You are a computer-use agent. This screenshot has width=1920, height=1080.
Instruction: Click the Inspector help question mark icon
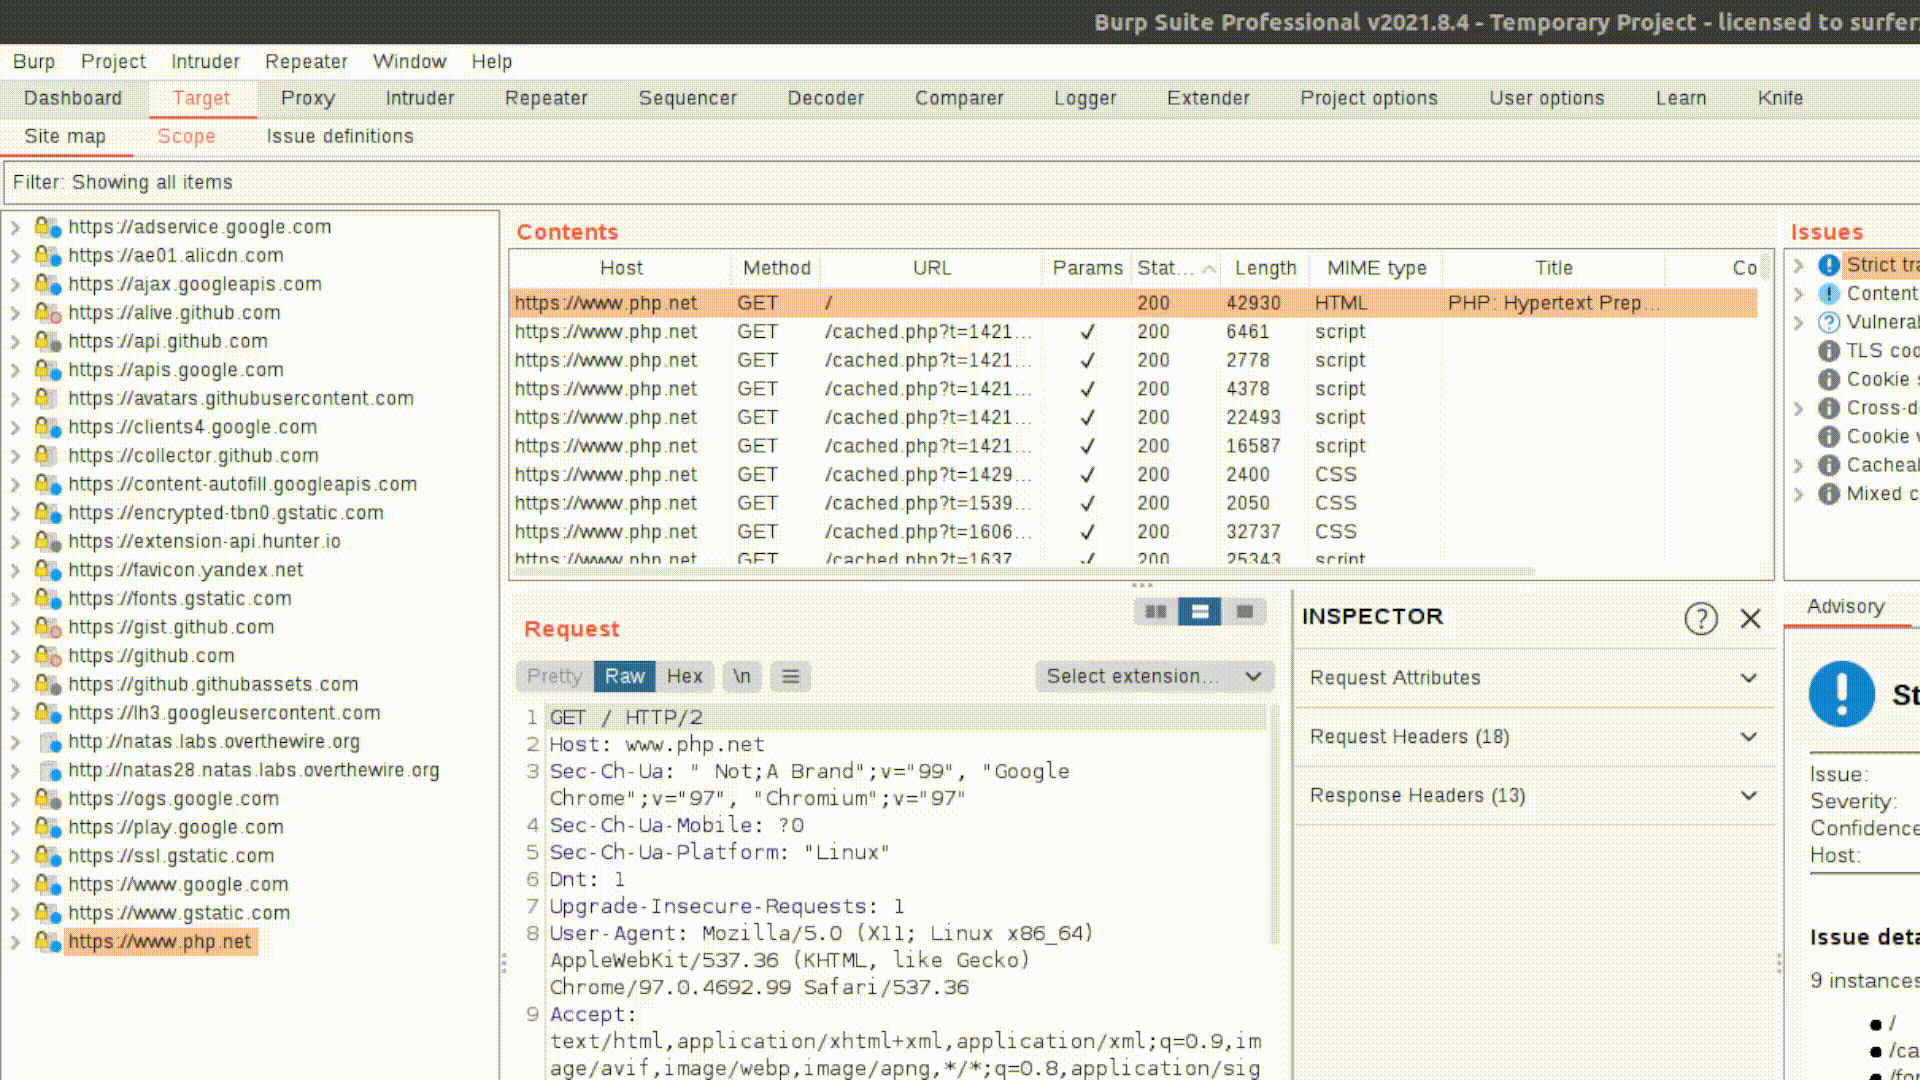pos(1700,619)
